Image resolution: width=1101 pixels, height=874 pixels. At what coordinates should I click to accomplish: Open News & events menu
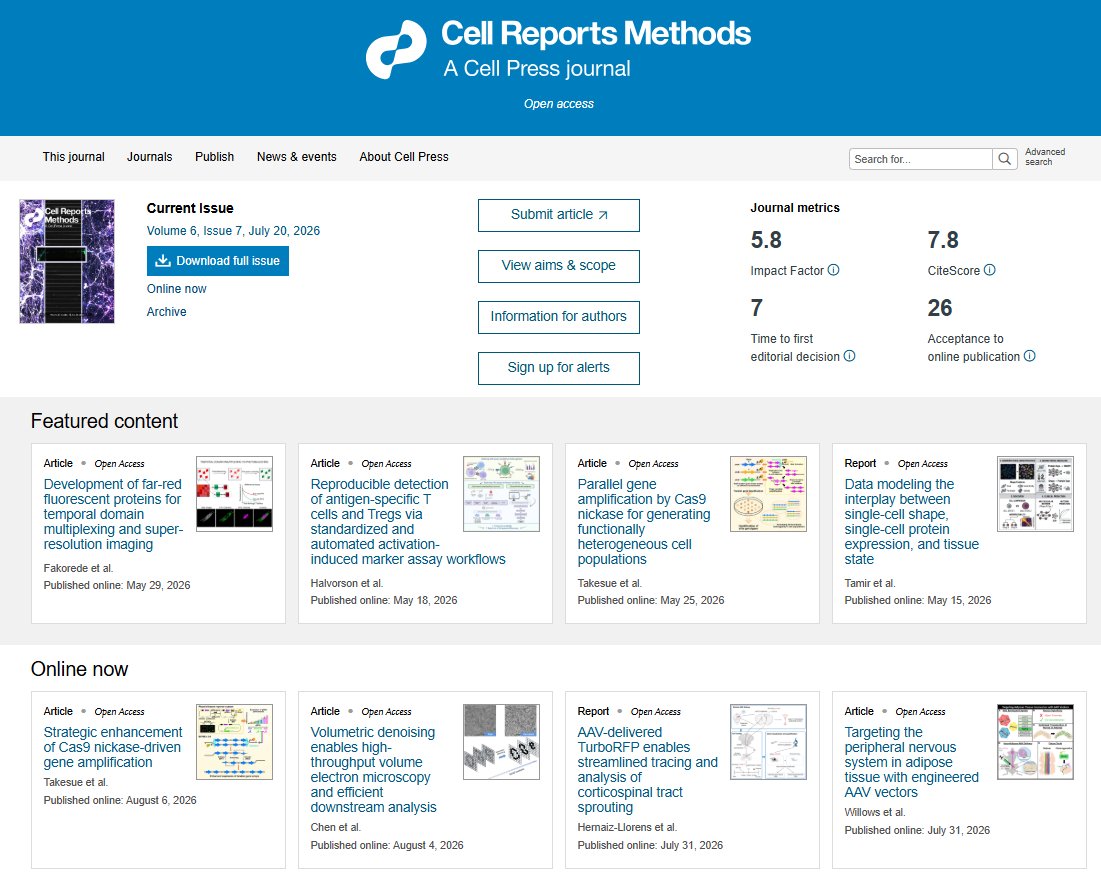pyautogui.click(x=297, y=157)
